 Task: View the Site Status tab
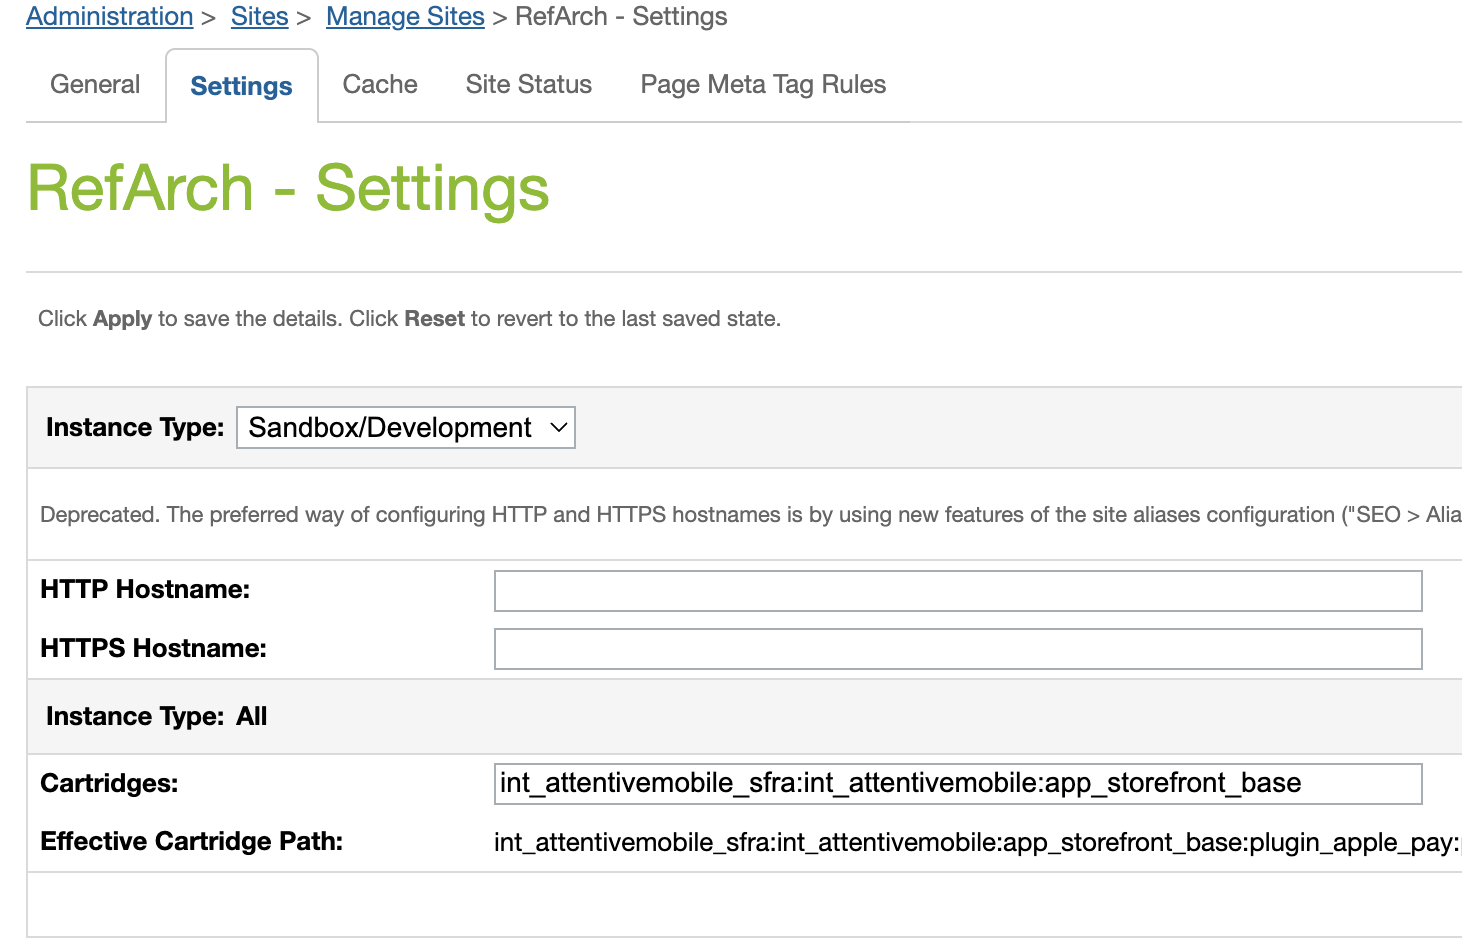click(x=528, y=85)
